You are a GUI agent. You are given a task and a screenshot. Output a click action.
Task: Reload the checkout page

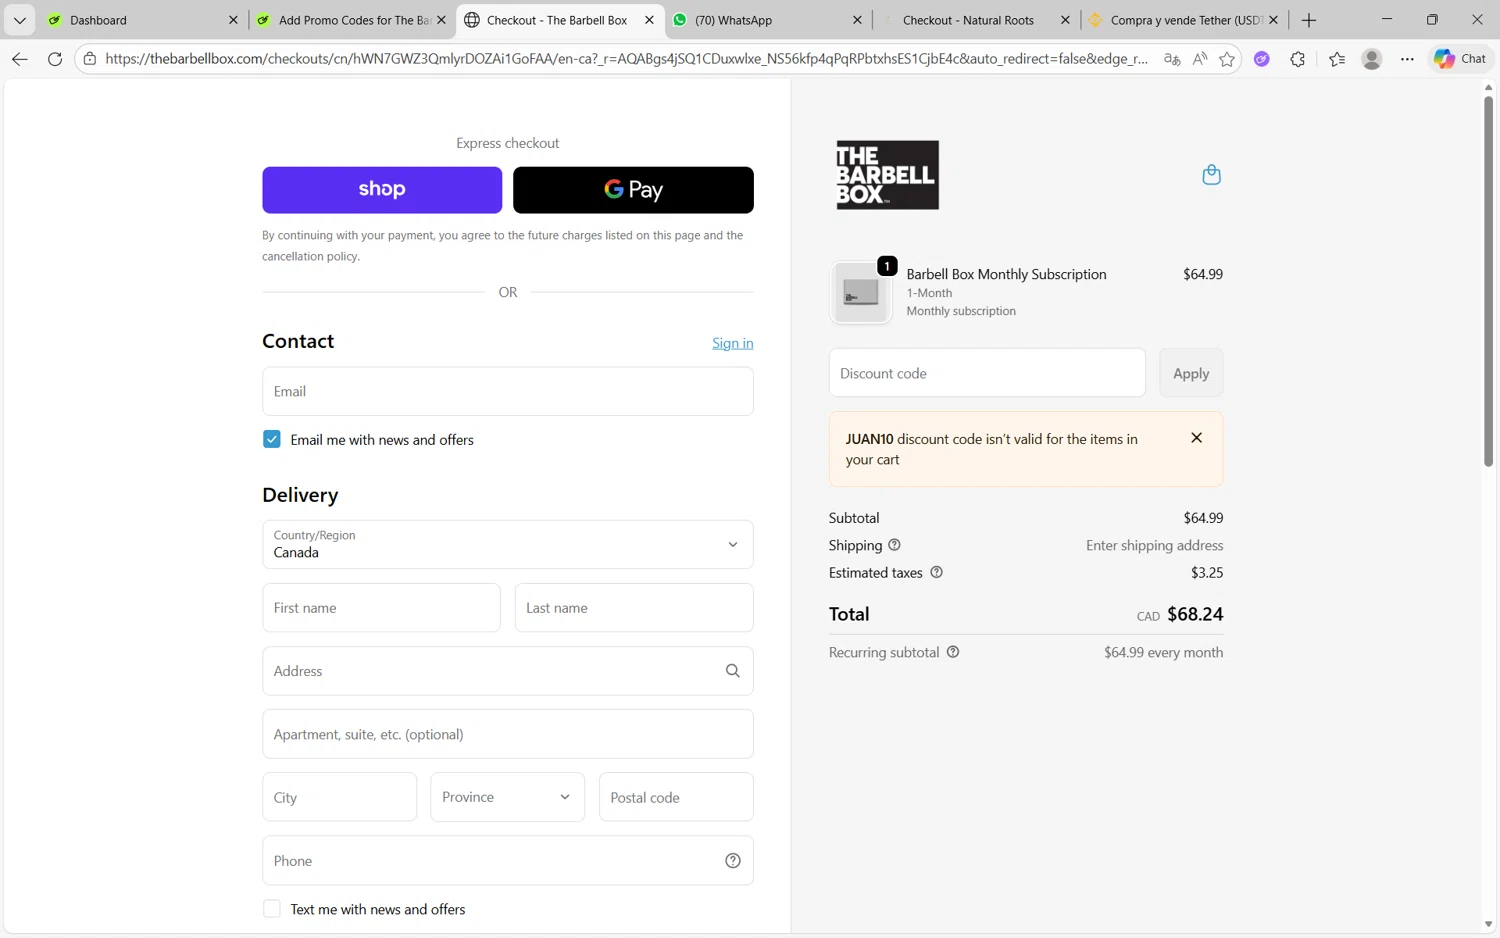coord(55,59)
